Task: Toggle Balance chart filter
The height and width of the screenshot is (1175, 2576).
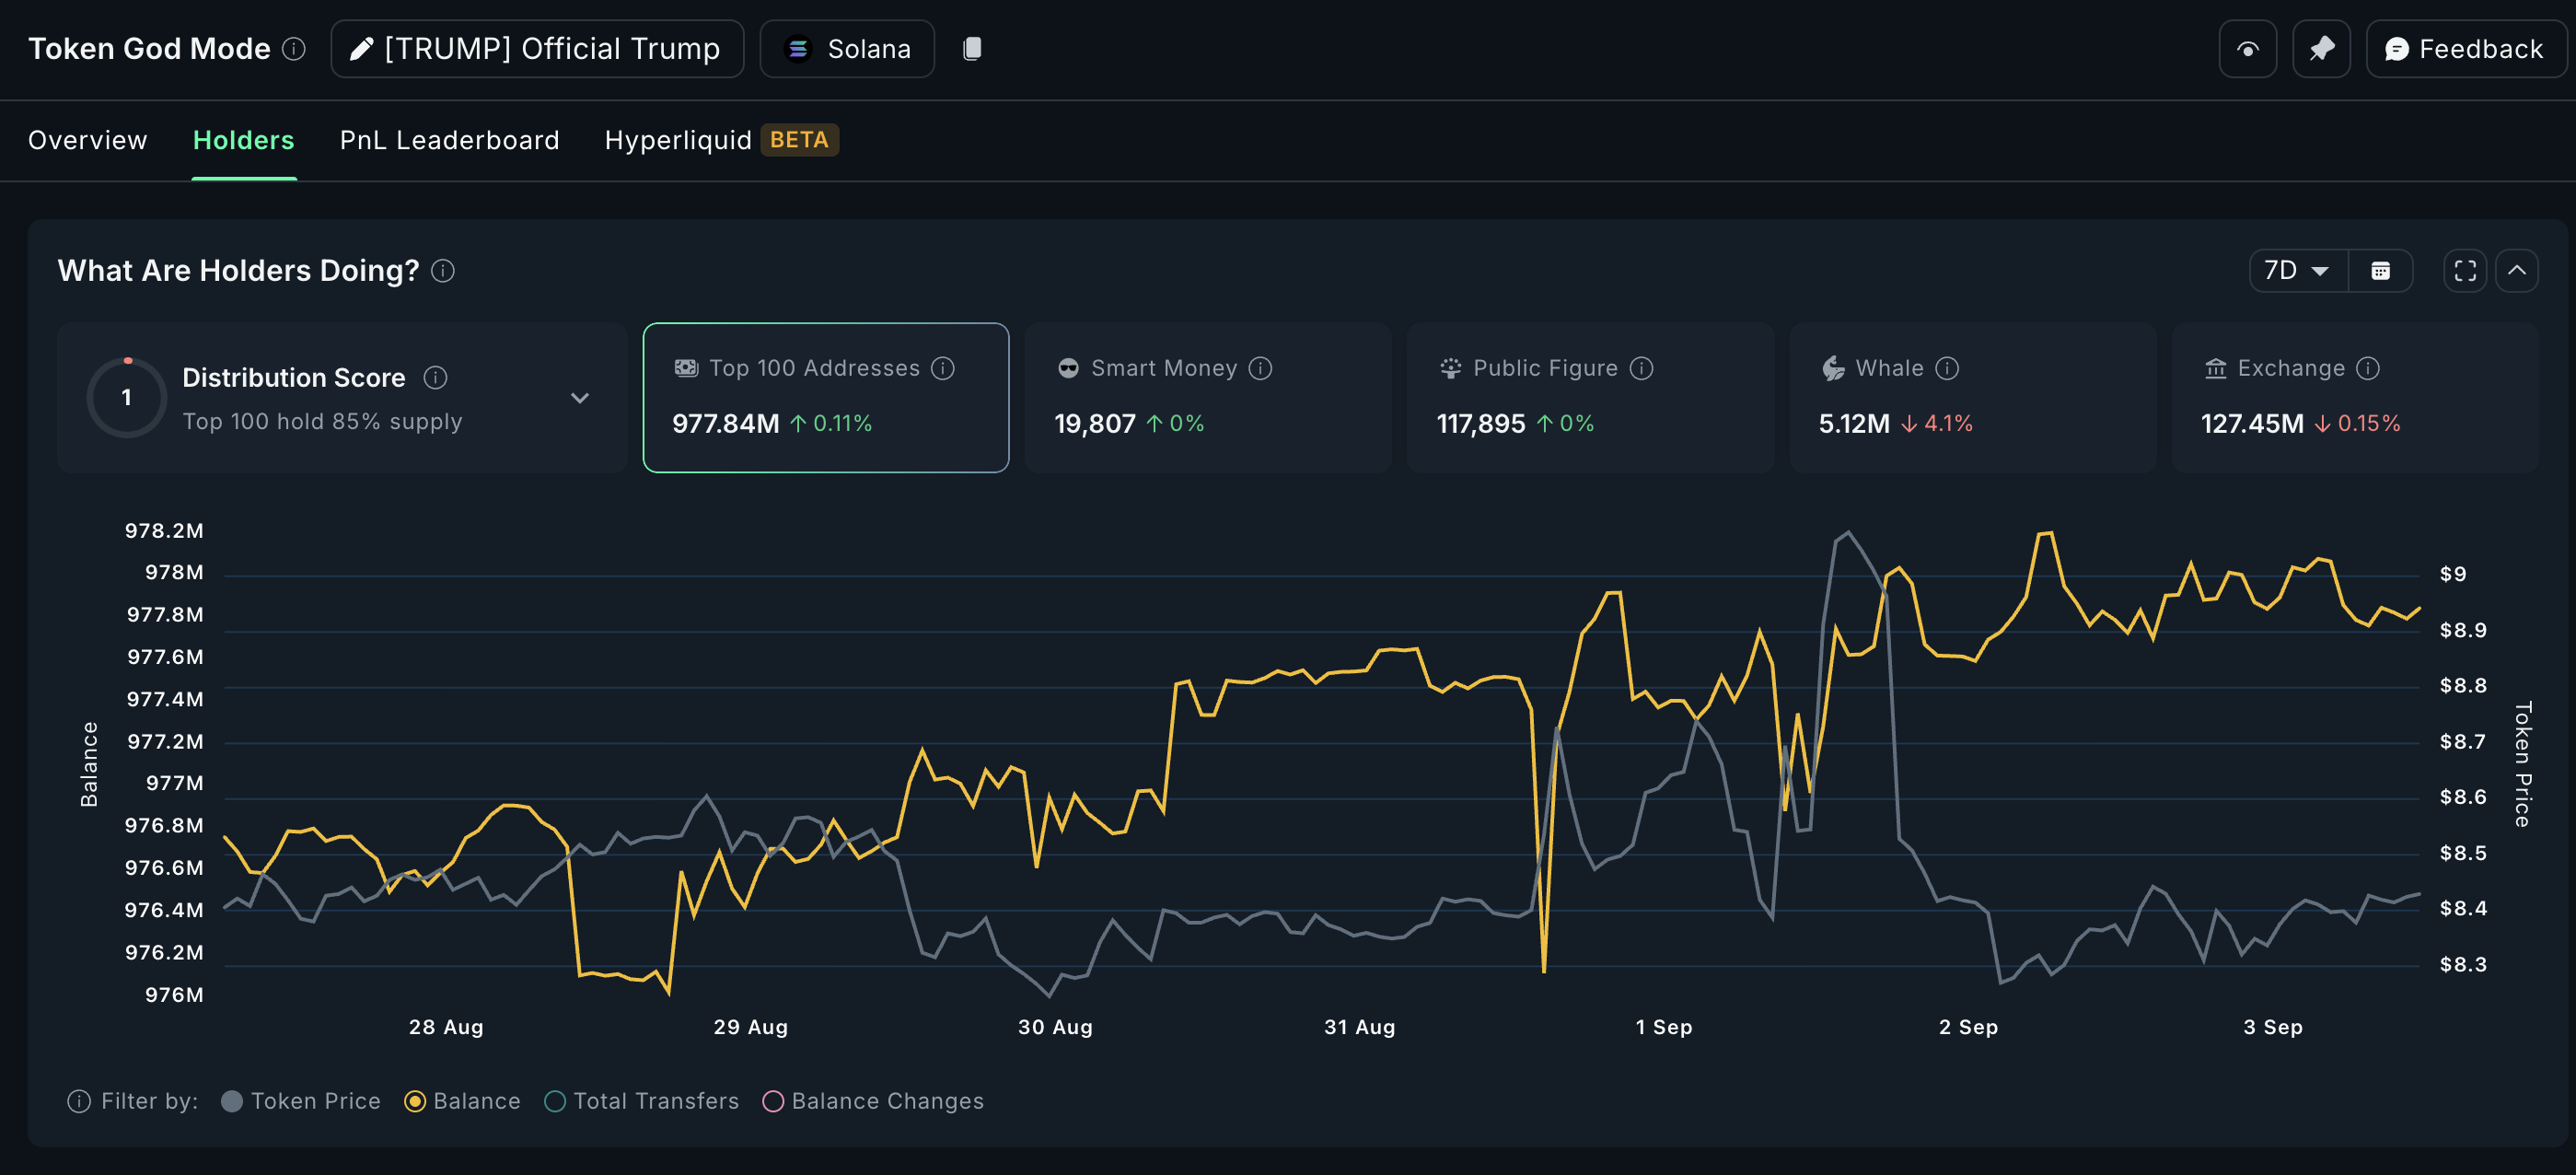Action: 415,1101
